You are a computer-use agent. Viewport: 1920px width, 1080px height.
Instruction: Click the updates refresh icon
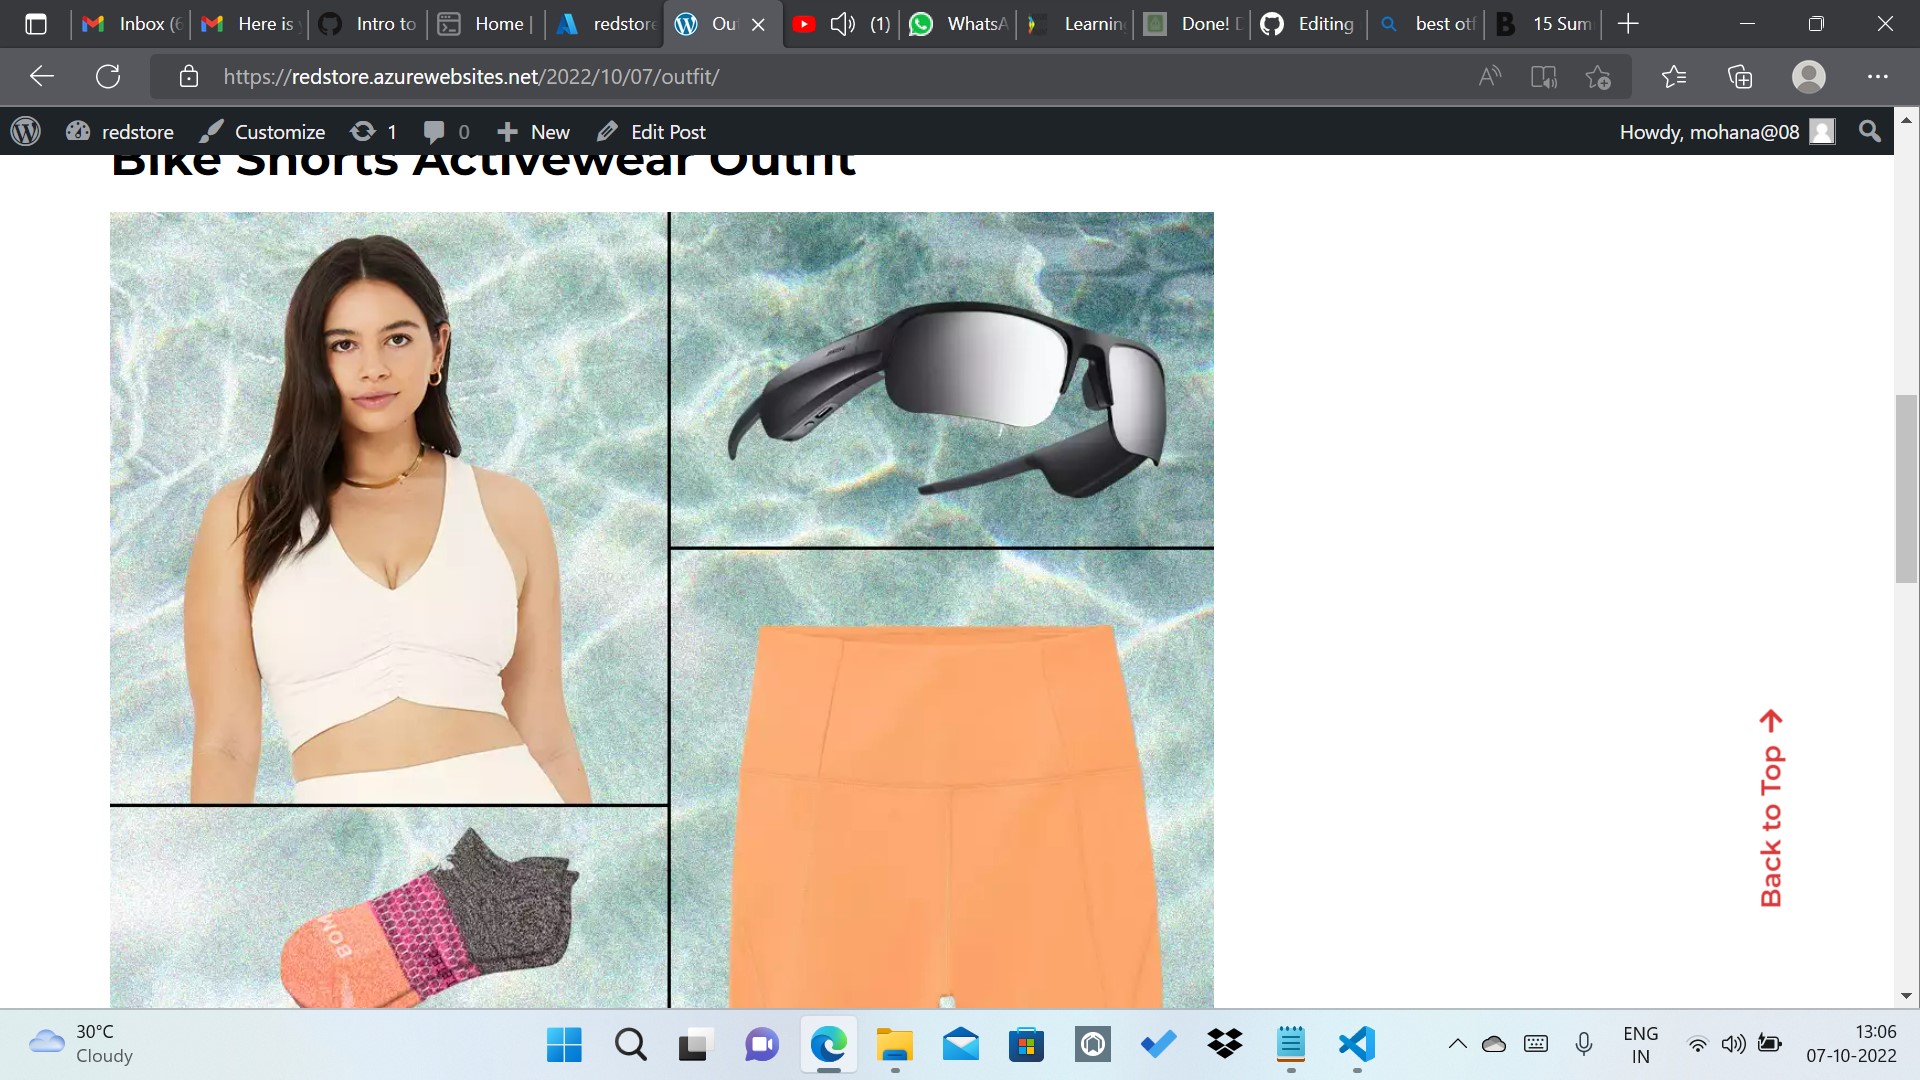pyautogui.click(x=363, y=131)
